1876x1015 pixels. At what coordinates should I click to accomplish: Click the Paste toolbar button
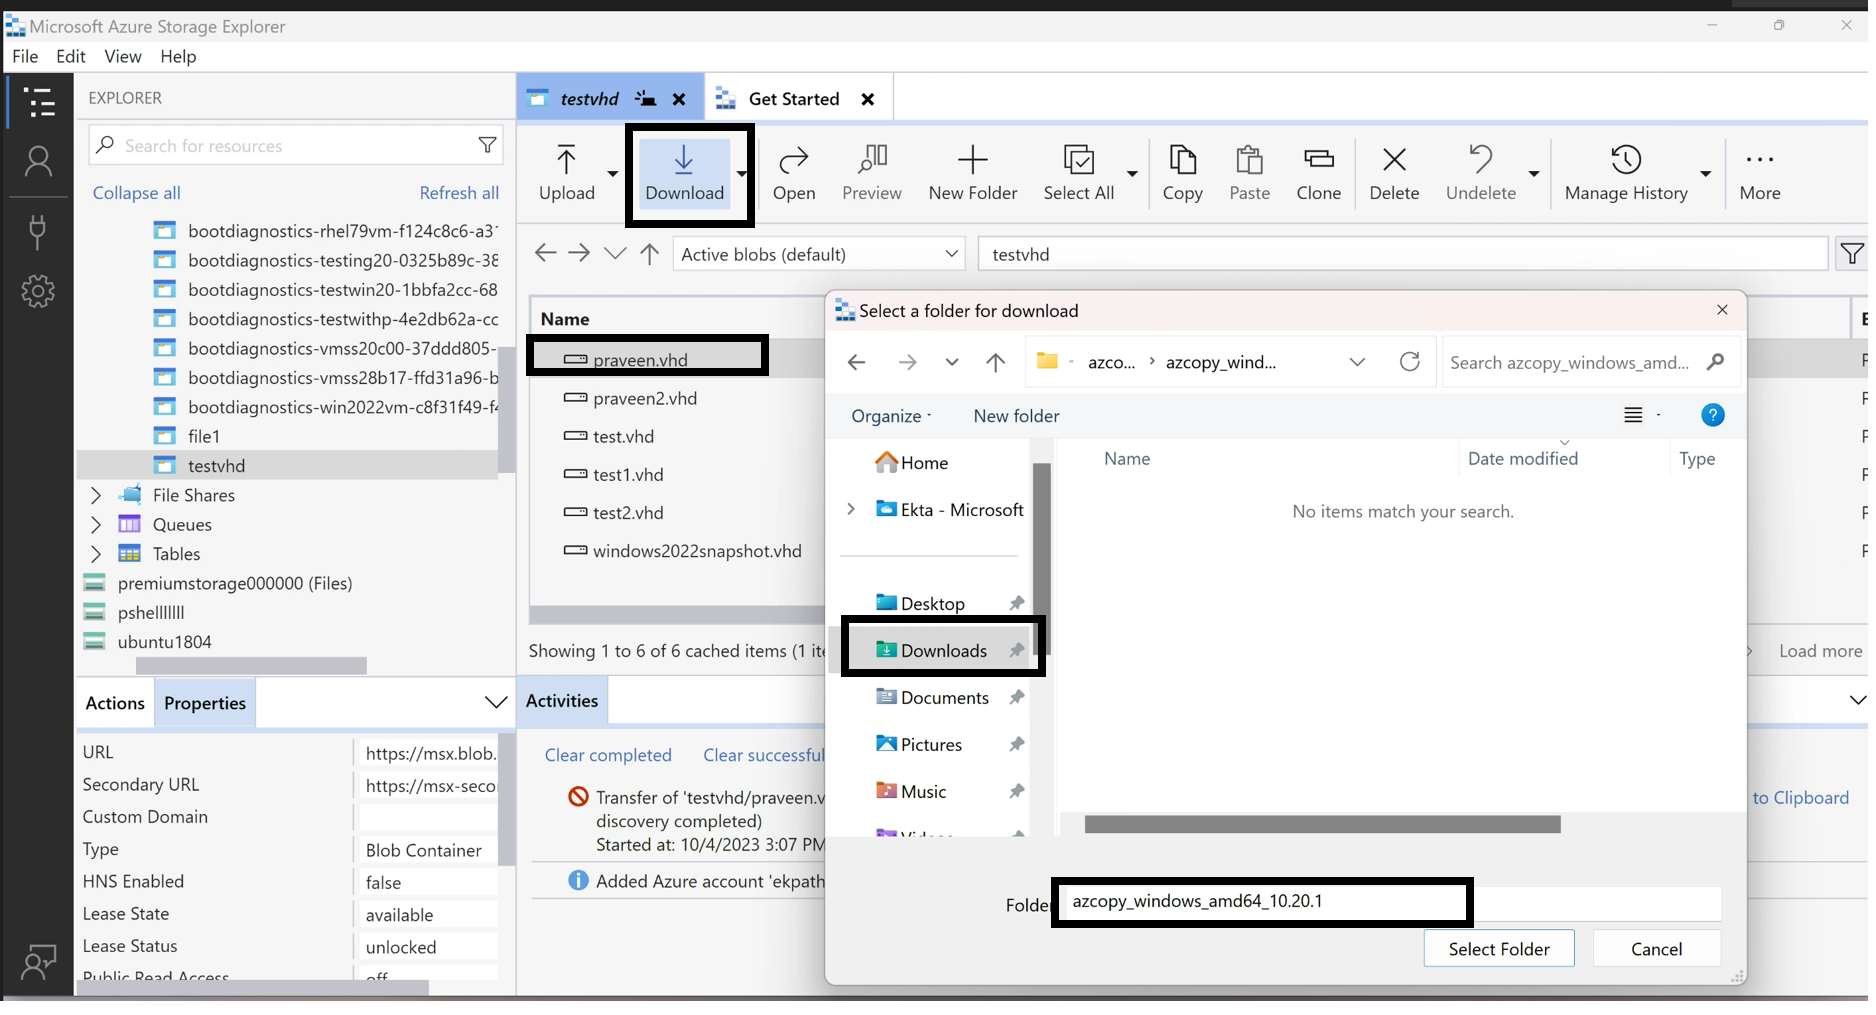pyautogui.click(x=1249, y=173)
